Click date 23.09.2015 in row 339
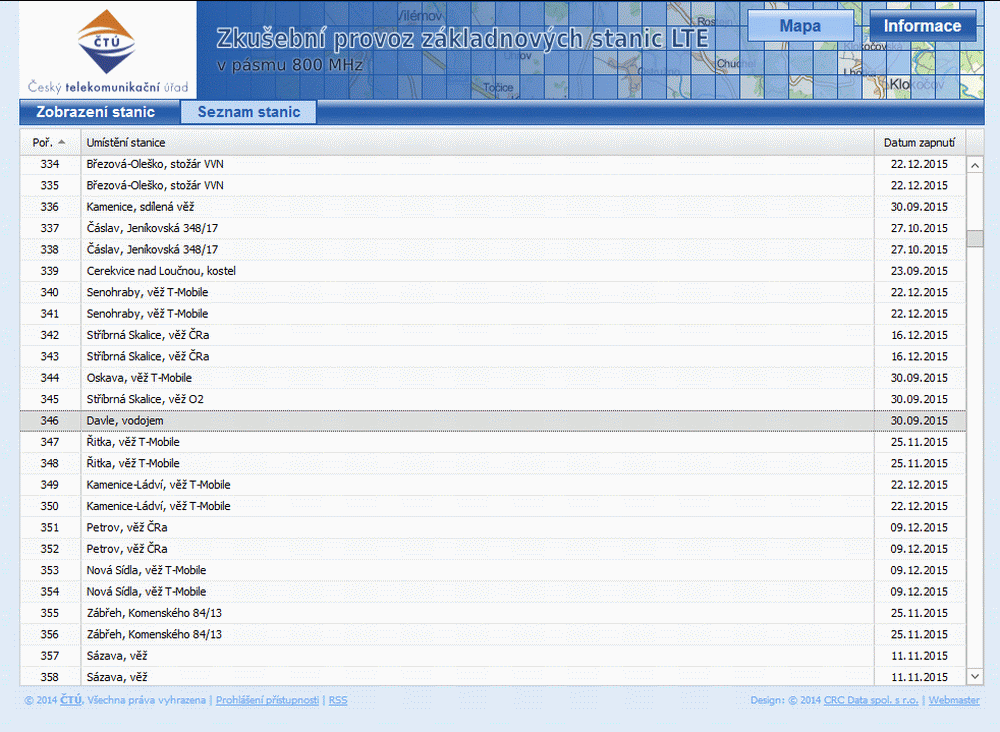This screenshot has width=1000, height=732. [919, 271]
